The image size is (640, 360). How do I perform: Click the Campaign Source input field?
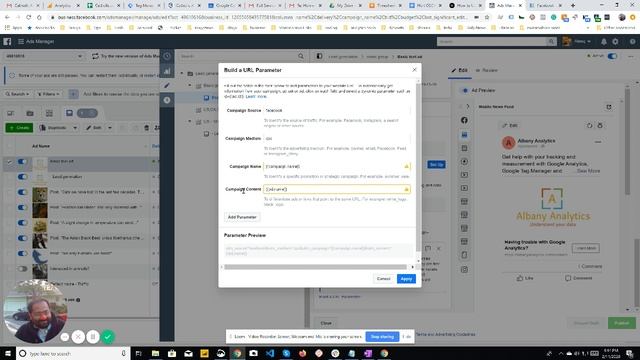337,110
